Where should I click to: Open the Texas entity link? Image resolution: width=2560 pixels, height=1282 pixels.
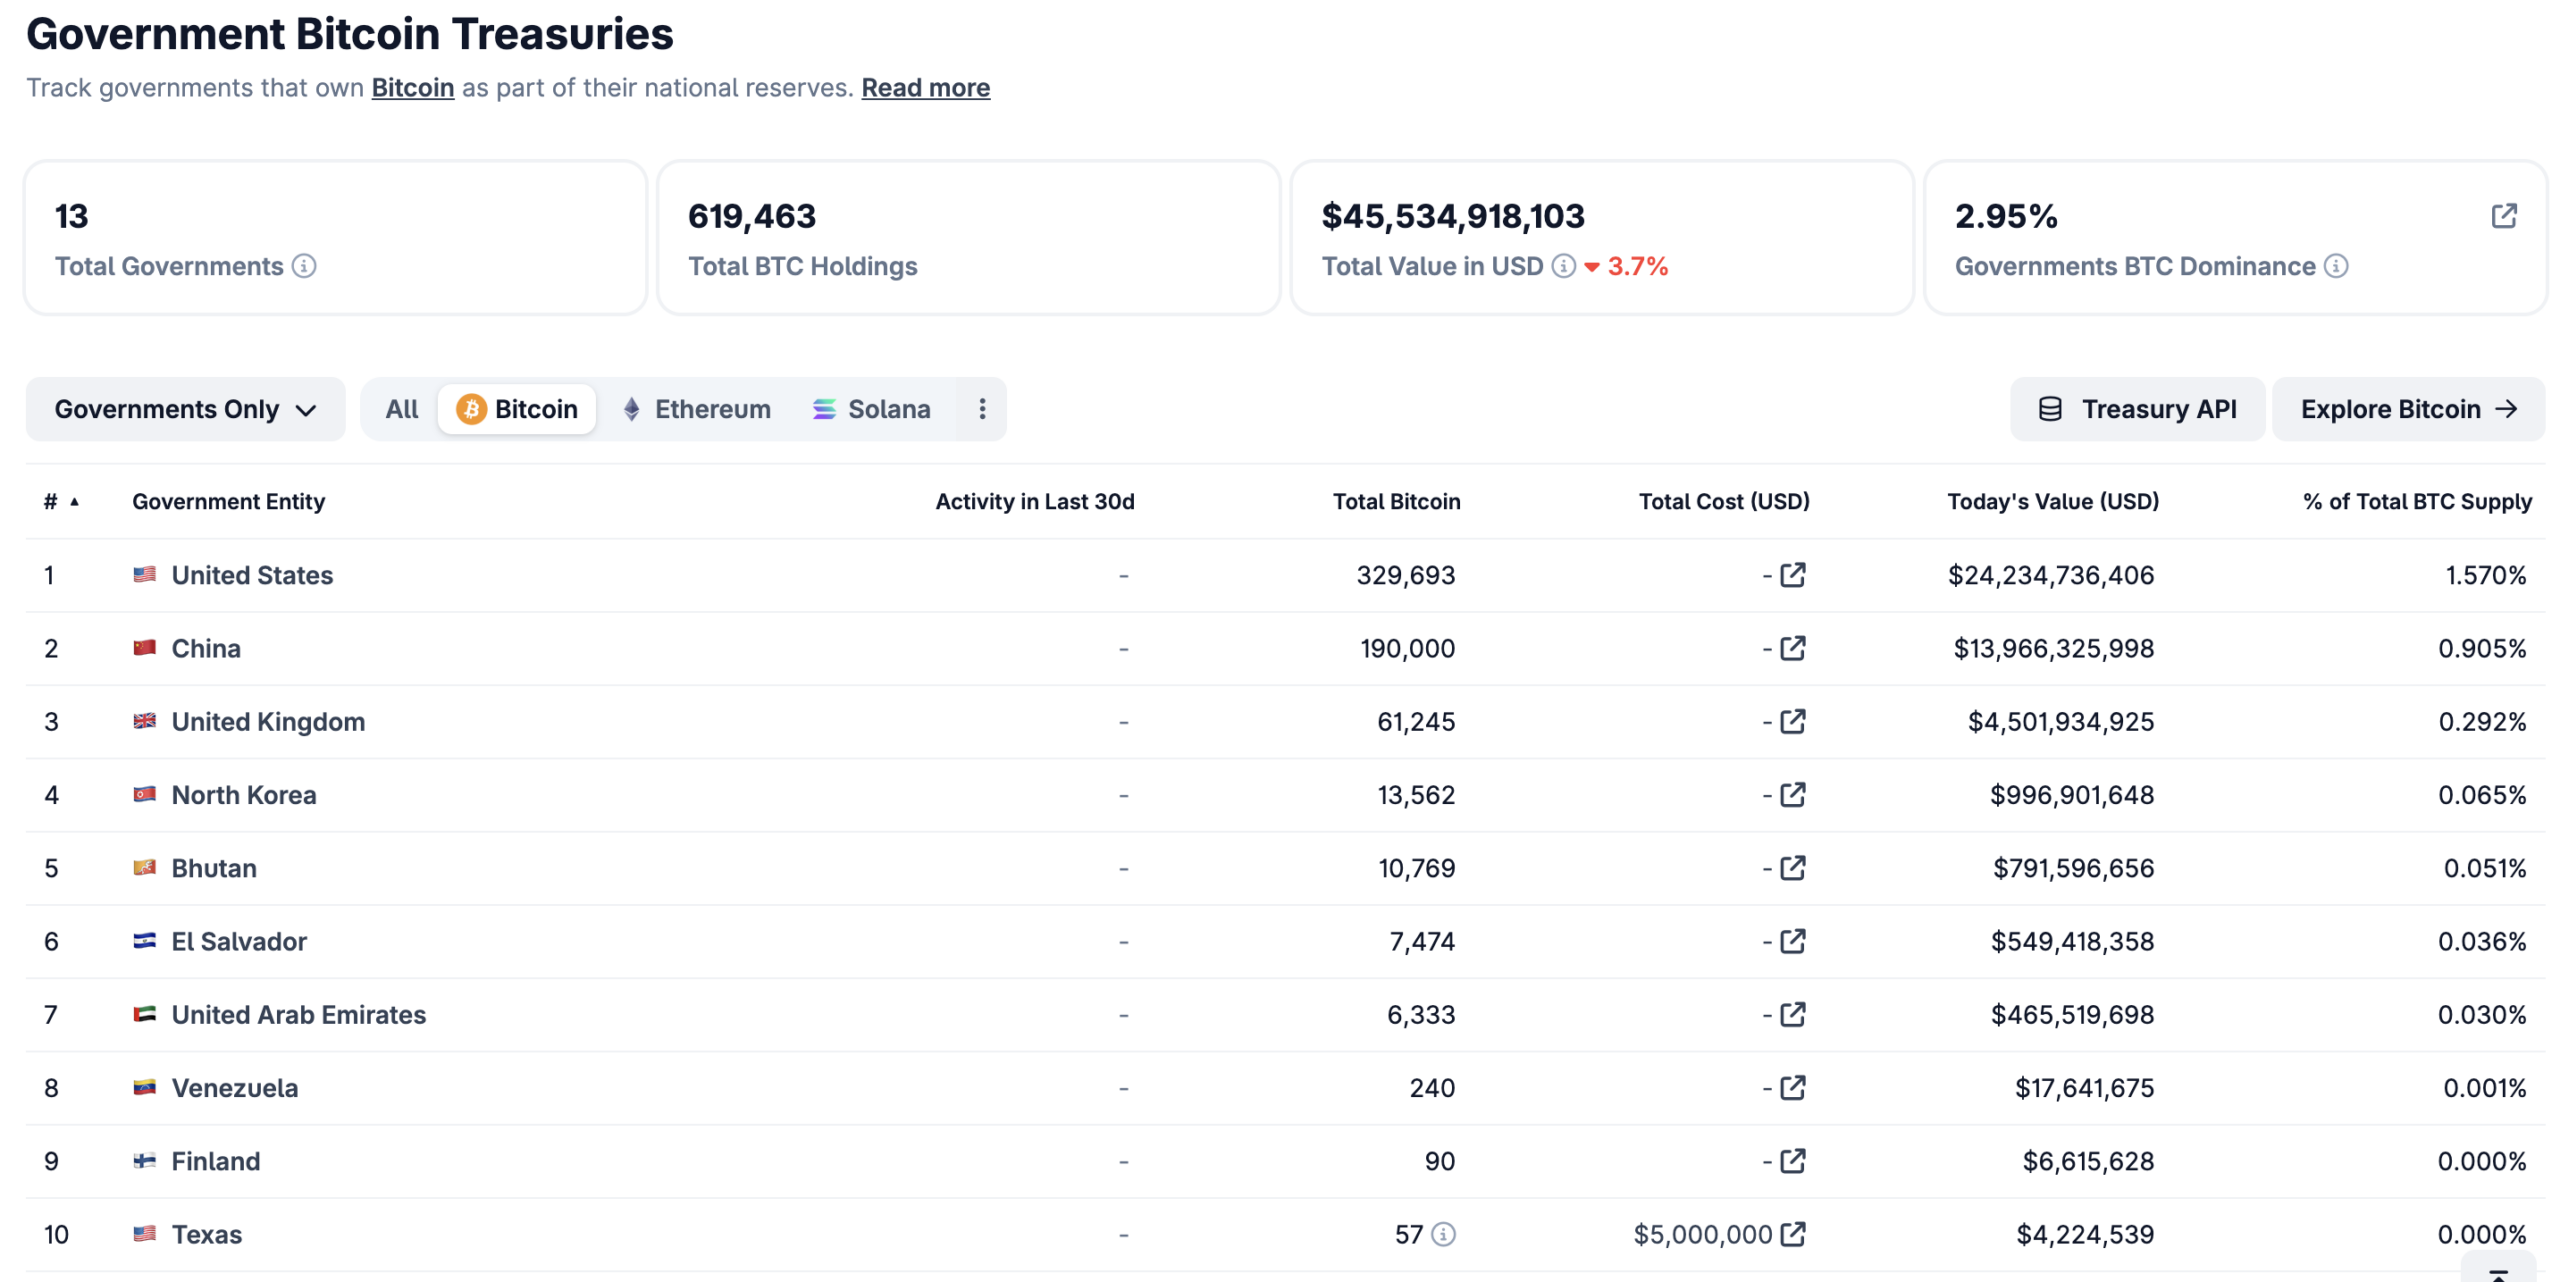tap(207, 1234)
